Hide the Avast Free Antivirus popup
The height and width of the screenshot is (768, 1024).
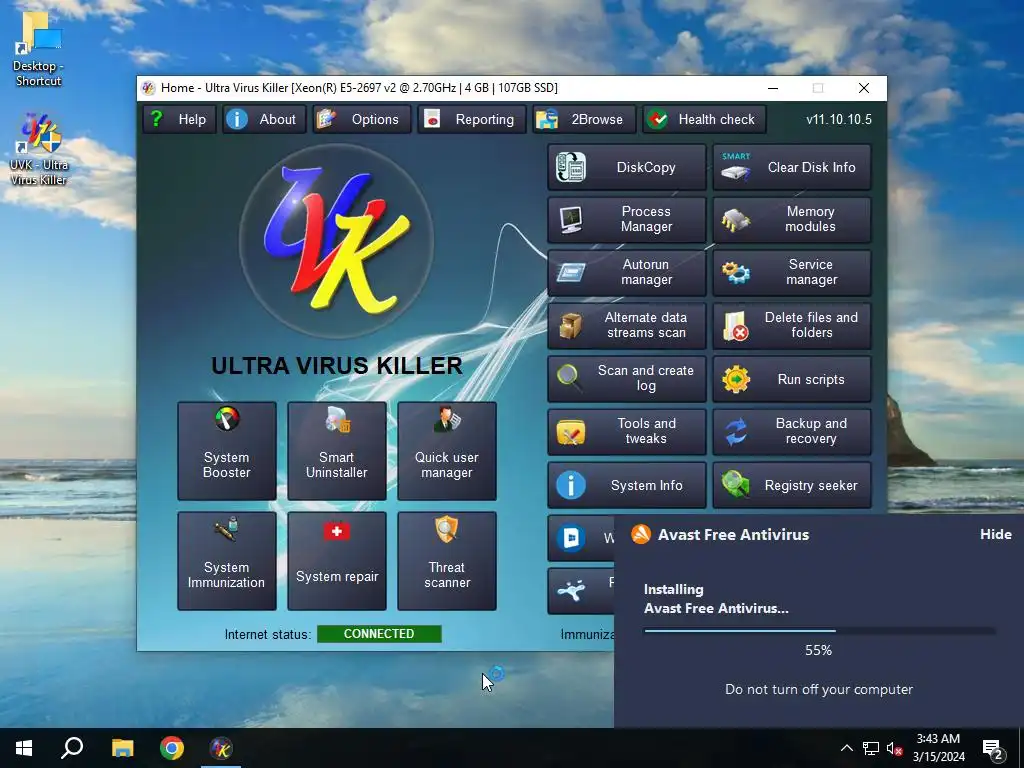[995, 534]
